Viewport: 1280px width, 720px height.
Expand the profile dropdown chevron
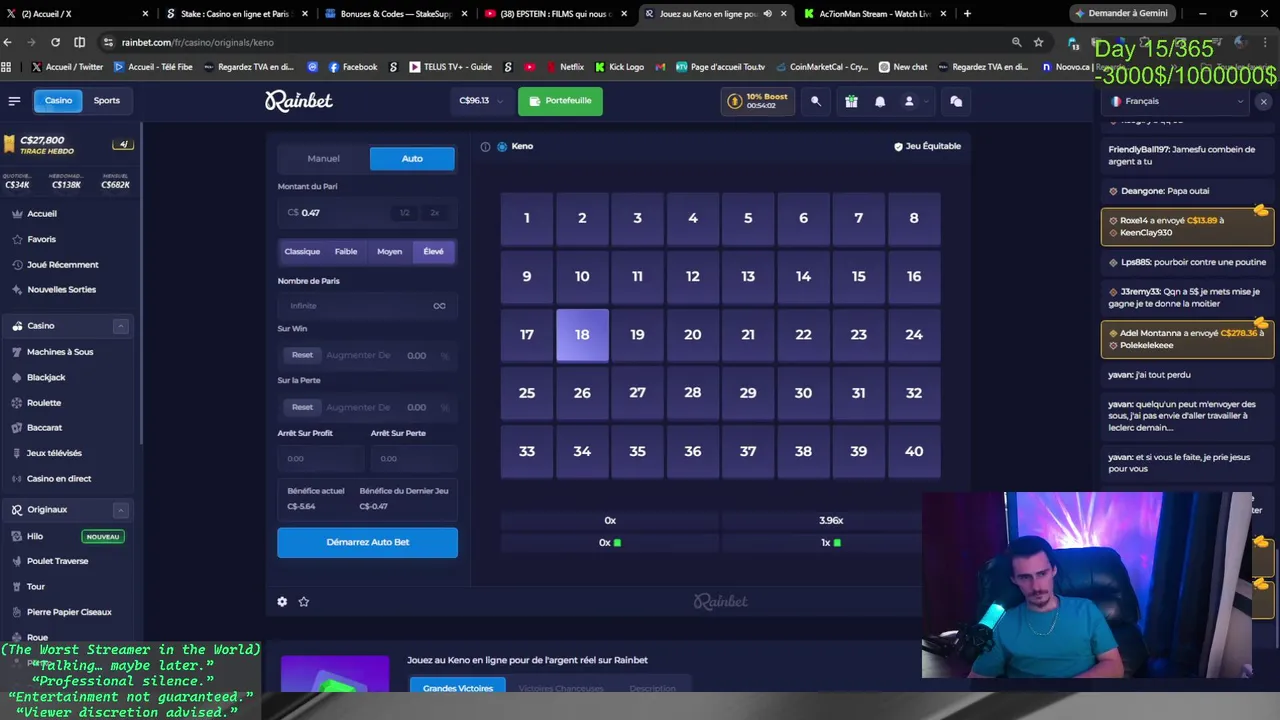tap(926, 101)
